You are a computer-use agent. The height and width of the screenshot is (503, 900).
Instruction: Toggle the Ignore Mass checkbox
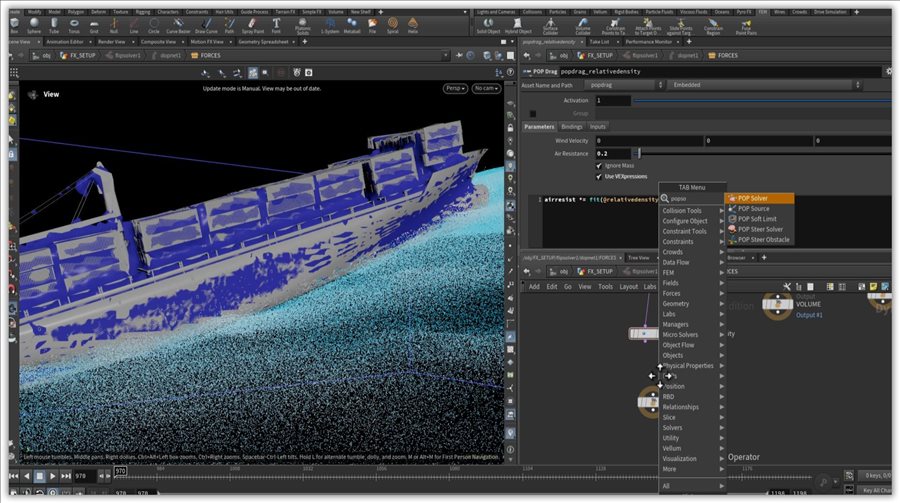[x=599, y=165]
